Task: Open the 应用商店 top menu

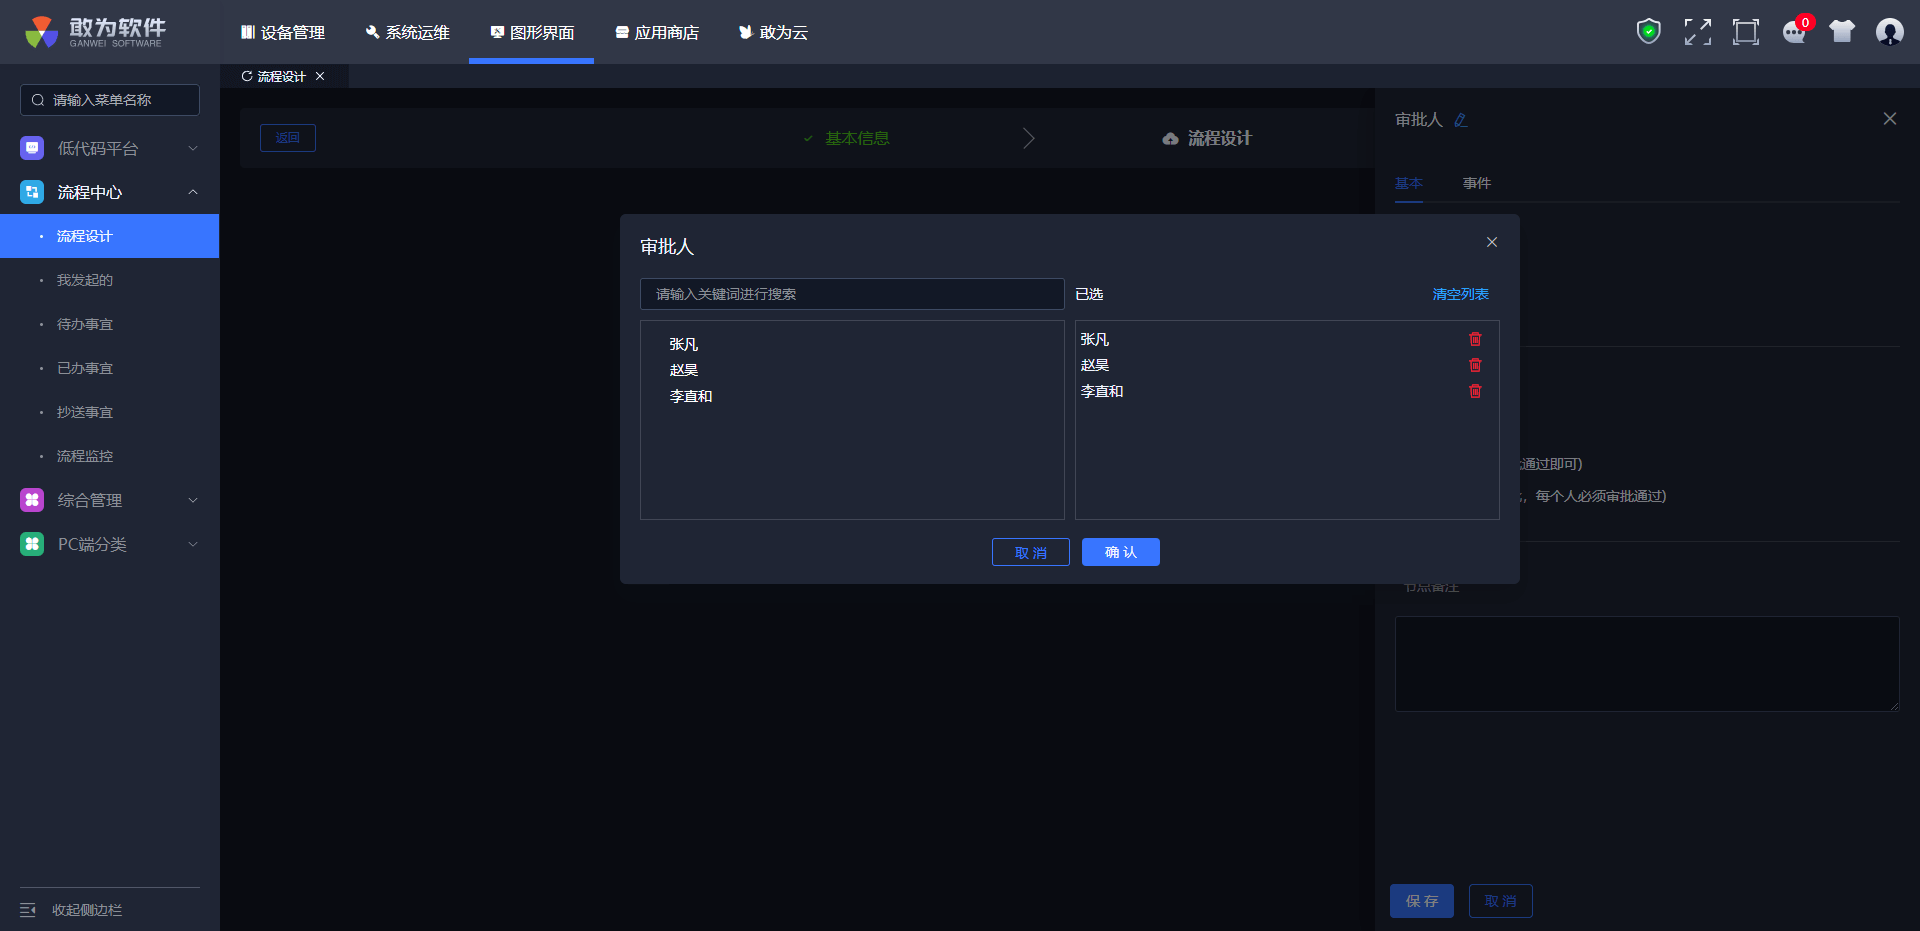Action: pyautogui.click(x=657, y=32)
